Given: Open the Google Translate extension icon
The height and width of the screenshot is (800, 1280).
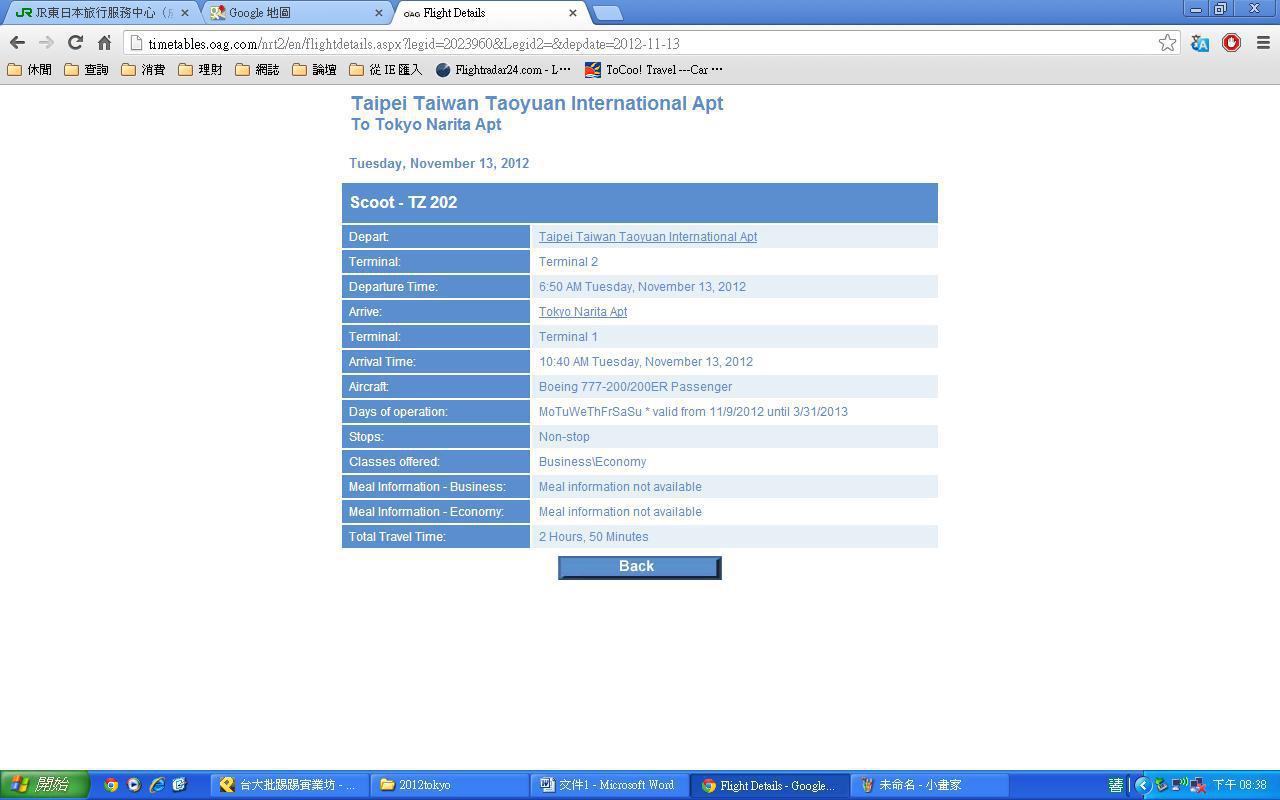Looking at the screenshot, I should coord(1200,43).
